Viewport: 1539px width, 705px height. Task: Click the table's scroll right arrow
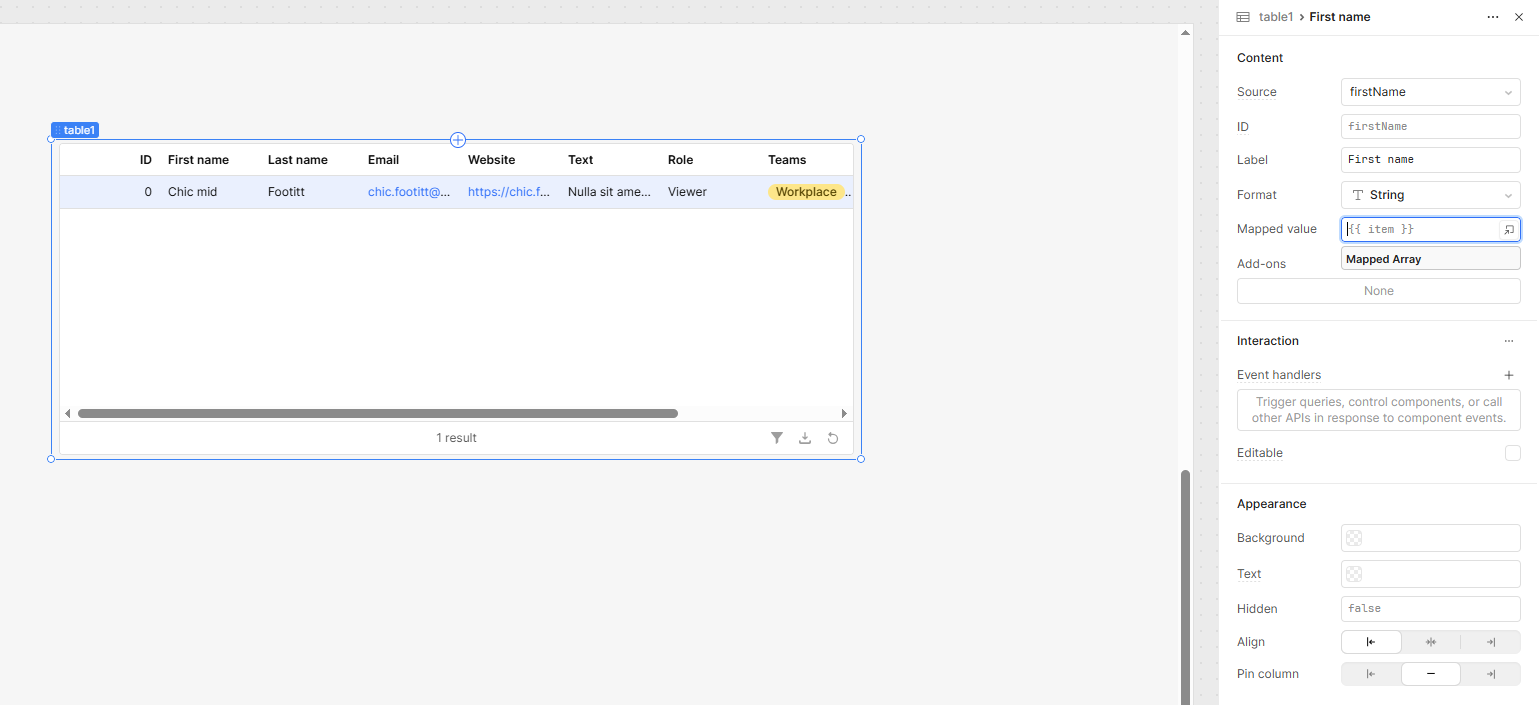point(844,413)
